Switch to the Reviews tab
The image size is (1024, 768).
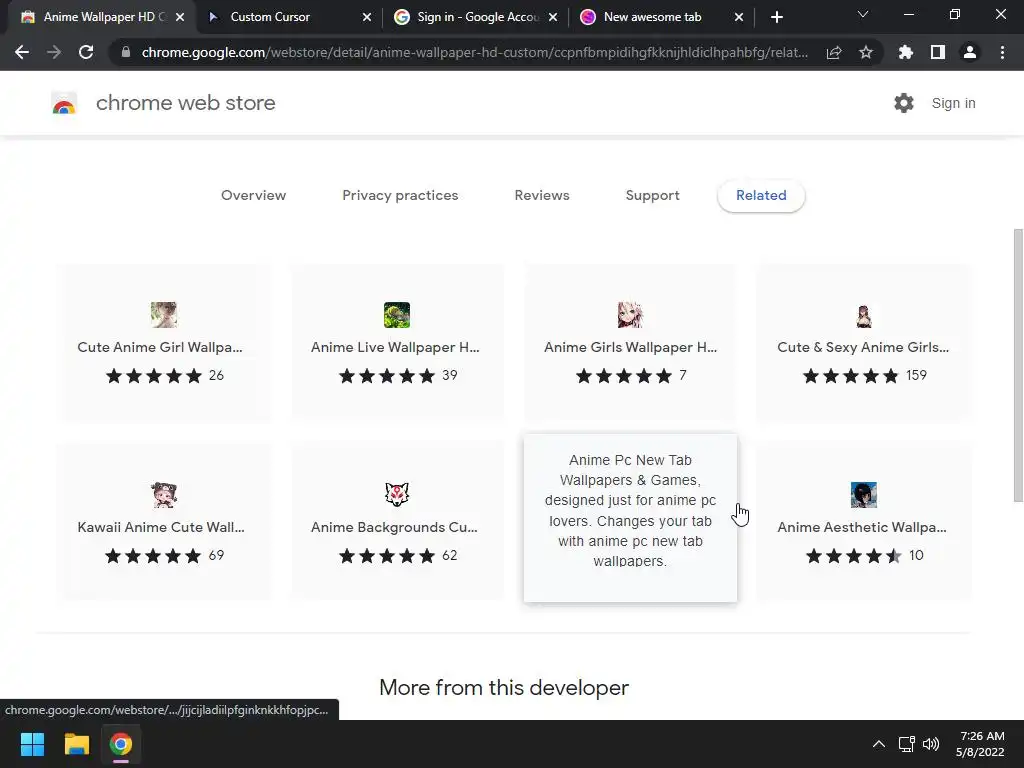(x=542, y=195)
